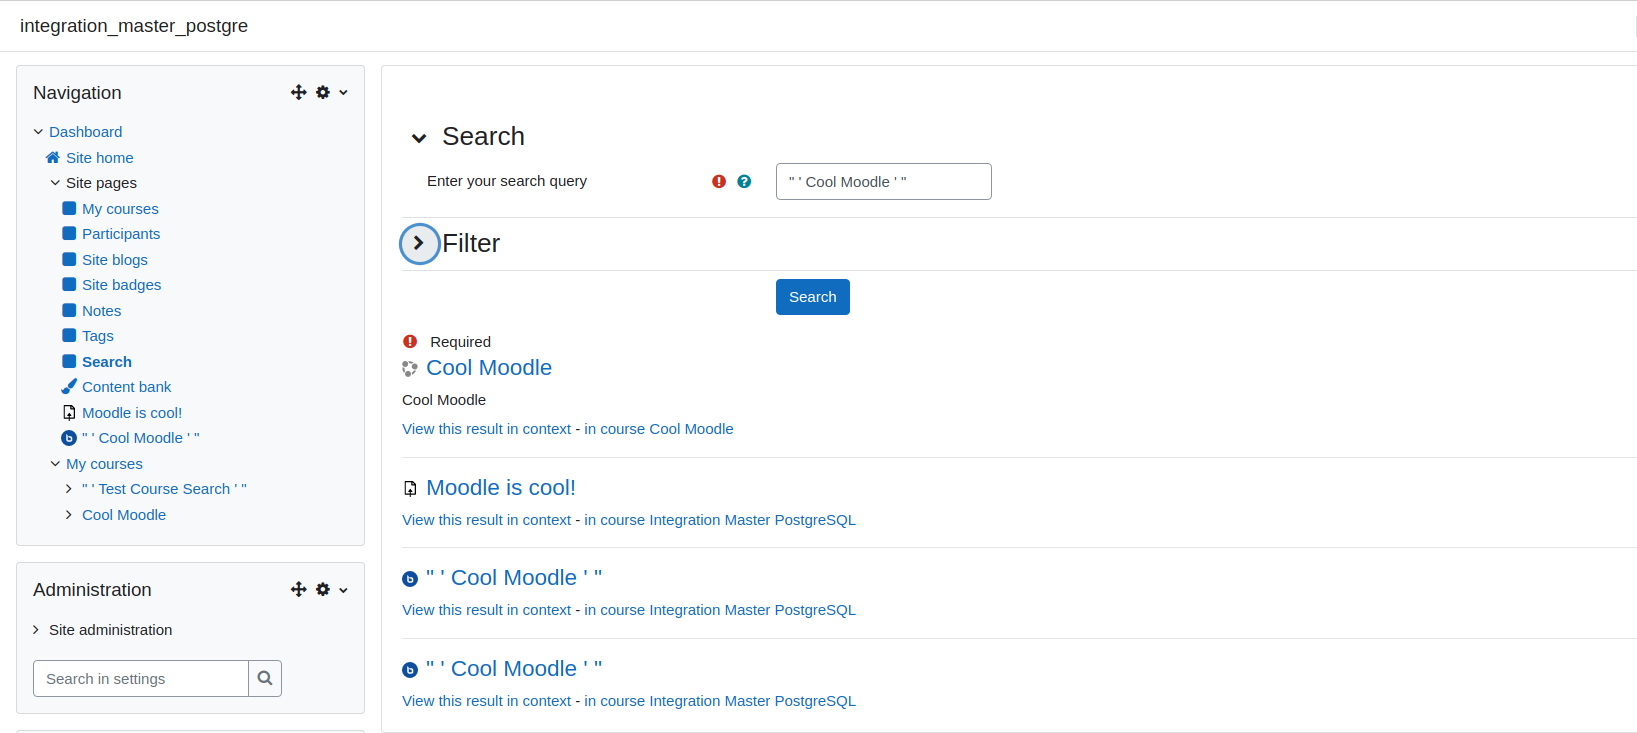Collapse the Search form section
This screenshot has height=733, width=1637.
(x=419, y=138)
